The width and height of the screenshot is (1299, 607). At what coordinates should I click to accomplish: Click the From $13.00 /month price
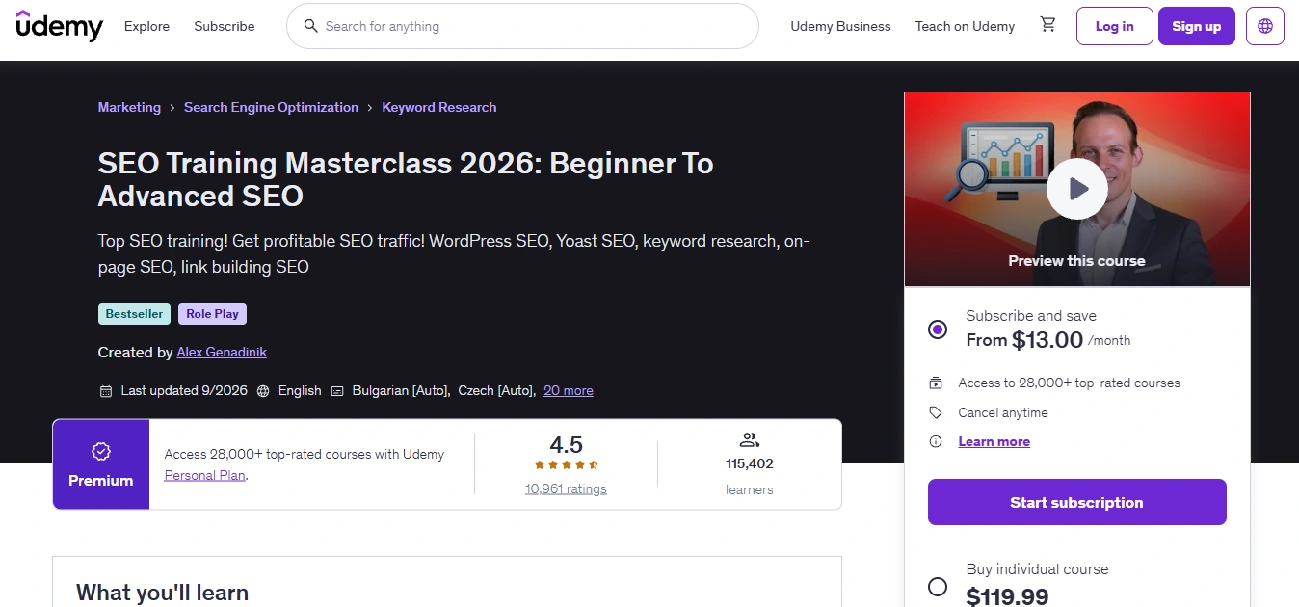(1048, 340)
